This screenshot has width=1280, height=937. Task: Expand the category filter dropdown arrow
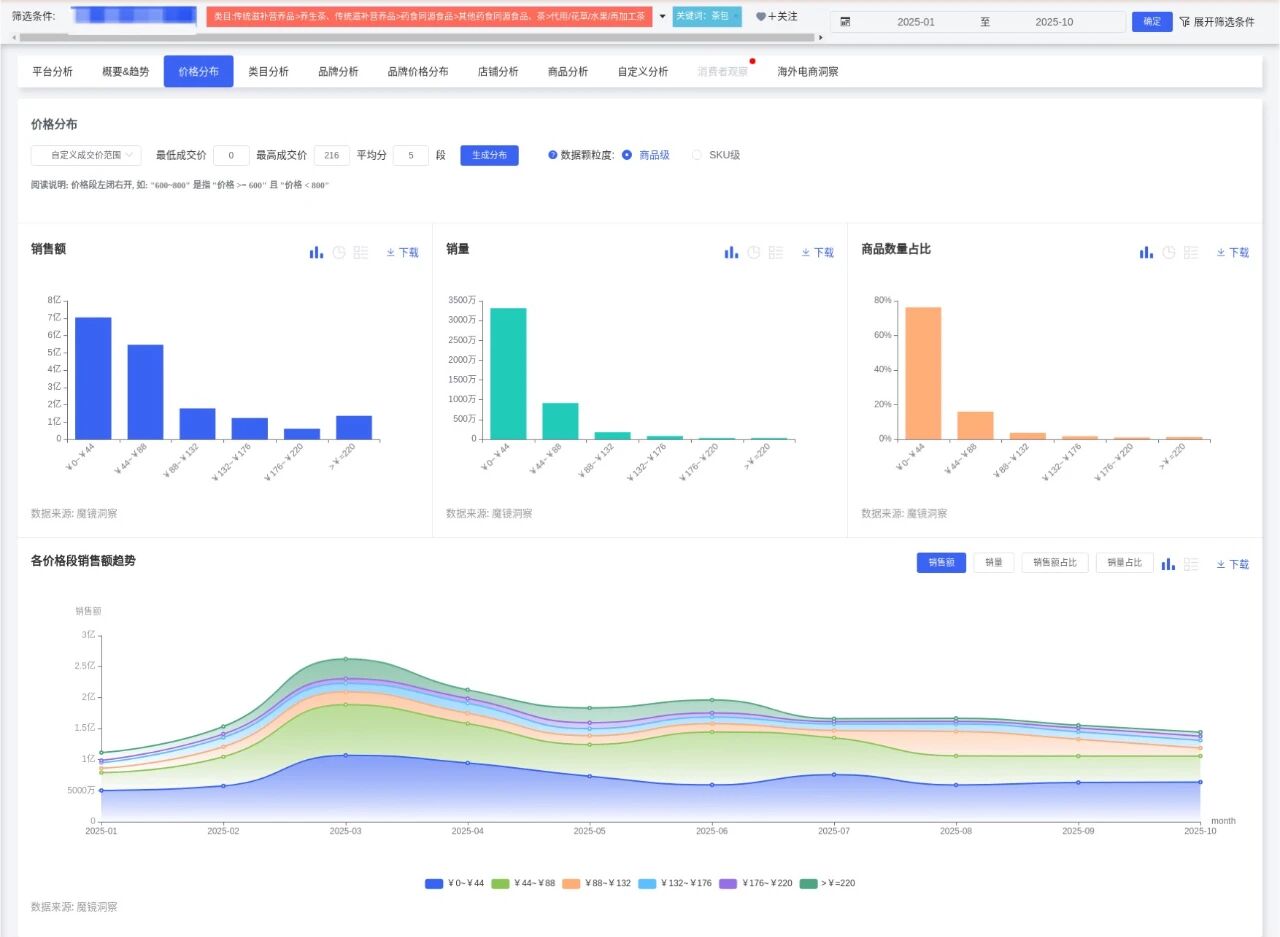(x=662, y=17)
